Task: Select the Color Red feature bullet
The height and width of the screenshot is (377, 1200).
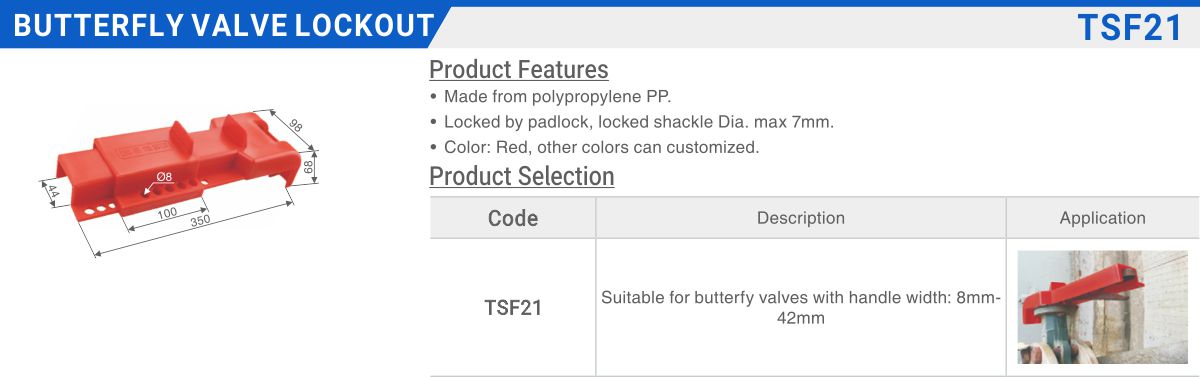Action: point(594,147)
